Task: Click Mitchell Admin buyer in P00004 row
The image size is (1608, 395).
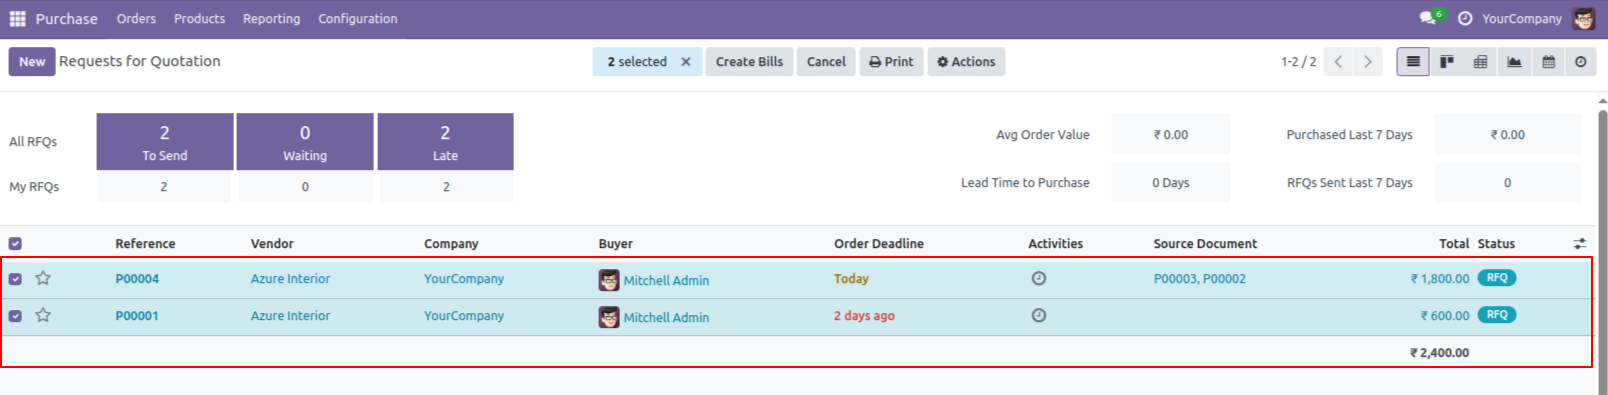Action: [x=666, y=281]
